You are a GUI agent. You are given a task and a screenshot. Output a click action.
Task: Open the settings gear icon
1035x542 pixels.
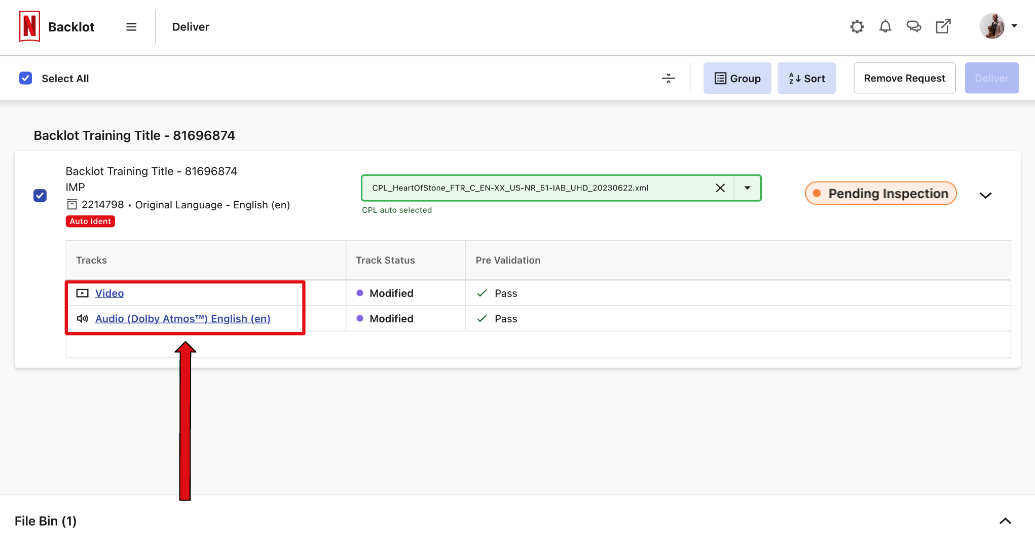coord(857,26)
